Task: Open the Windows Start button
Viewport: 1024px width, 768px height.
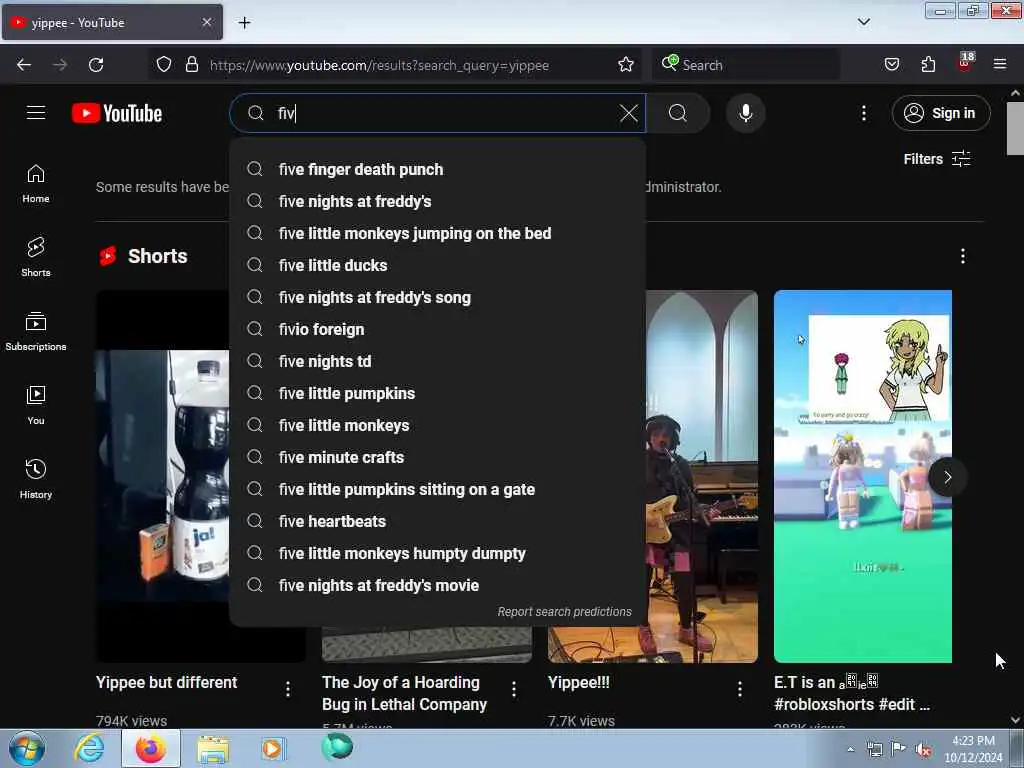Action: 27,749
